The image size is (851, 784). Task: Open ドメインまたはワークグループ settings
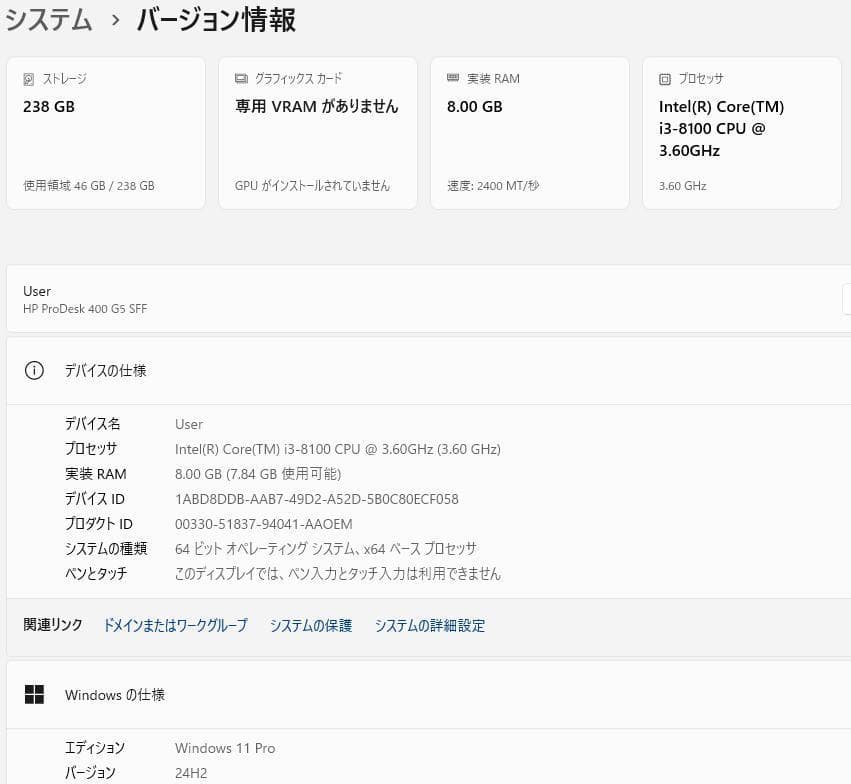point(176,625)
